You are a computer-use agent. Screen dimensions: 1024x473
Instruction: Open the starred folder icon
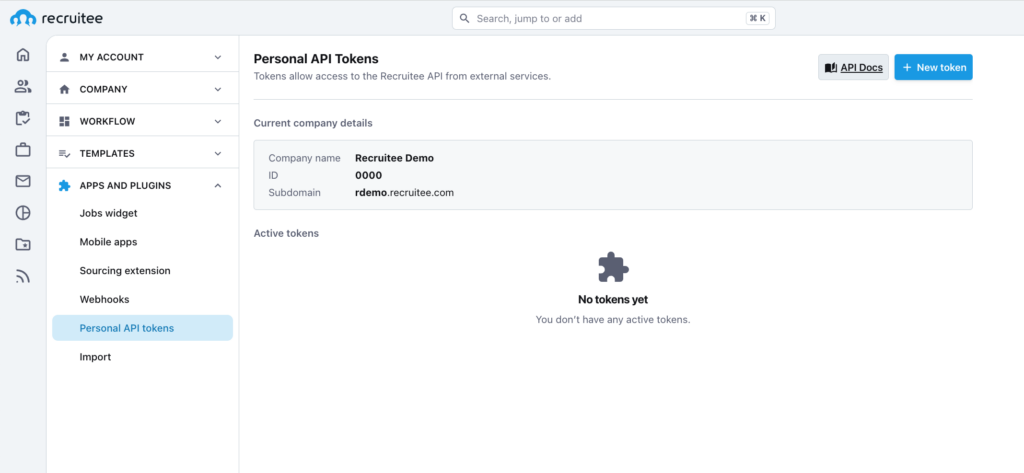[23, 245]
